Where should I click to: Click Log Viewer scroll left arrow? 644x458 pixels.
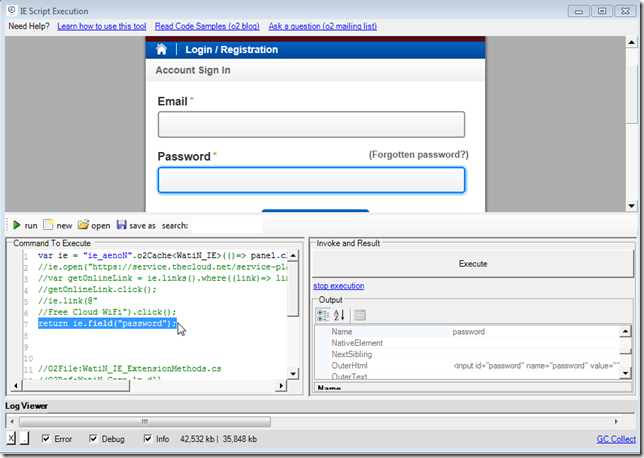point(12,421)
